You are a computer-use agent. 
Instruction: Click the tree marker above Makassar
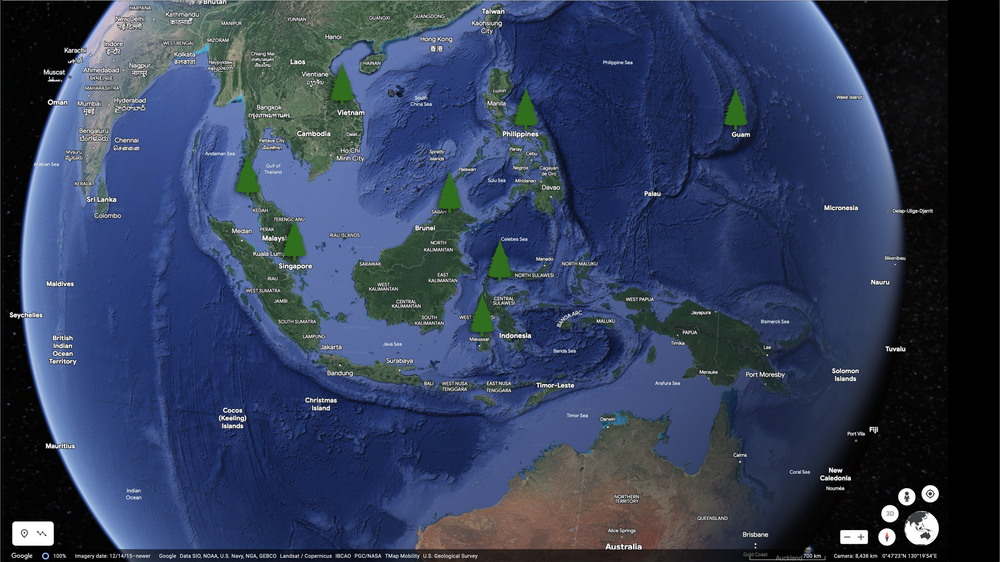482,315
